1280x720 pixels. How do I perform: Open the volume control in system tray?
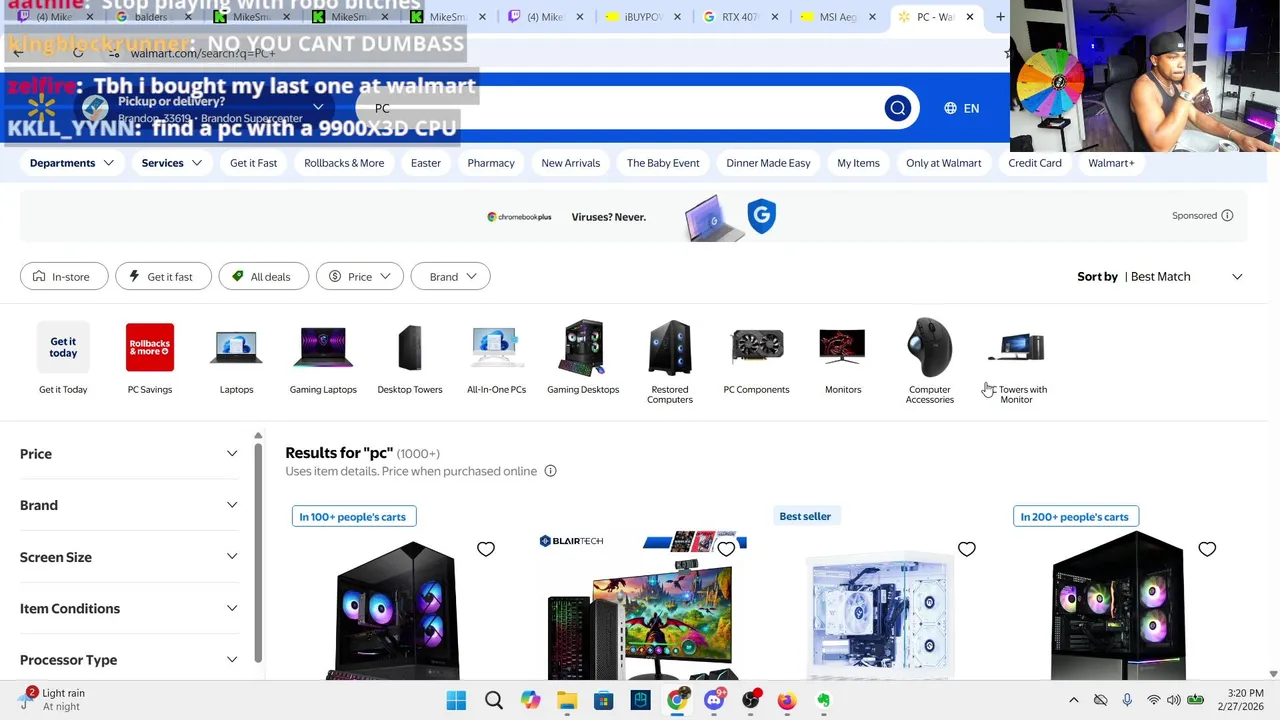coord(1174,700)
